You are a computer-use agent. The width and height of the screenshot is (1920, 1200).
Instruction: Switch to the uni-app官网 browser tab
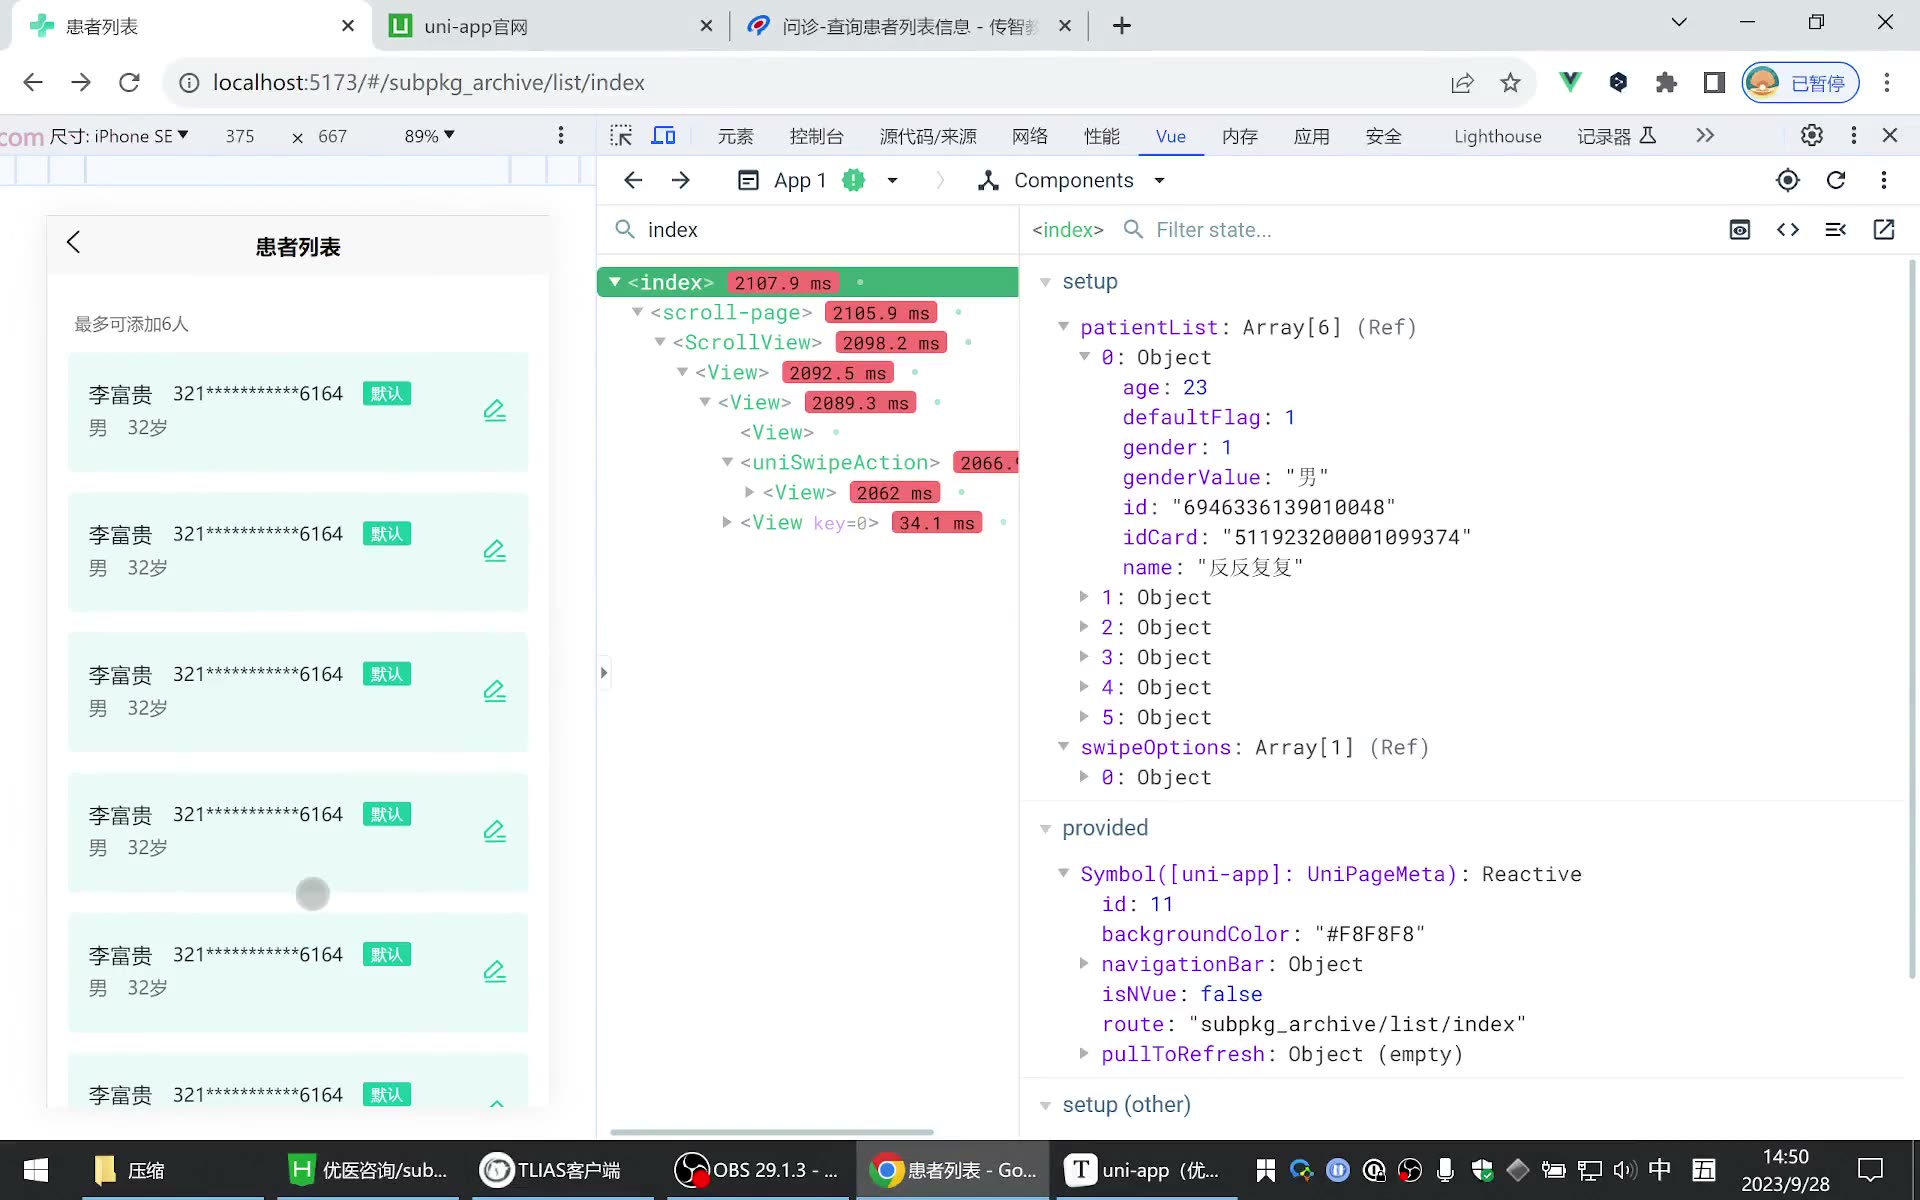(x=551, y=26)
